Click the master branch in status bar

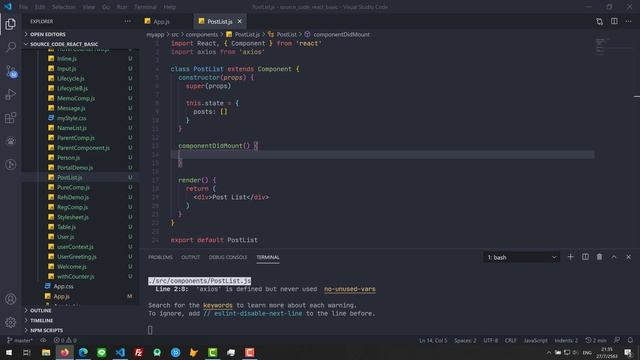[20, 340]
